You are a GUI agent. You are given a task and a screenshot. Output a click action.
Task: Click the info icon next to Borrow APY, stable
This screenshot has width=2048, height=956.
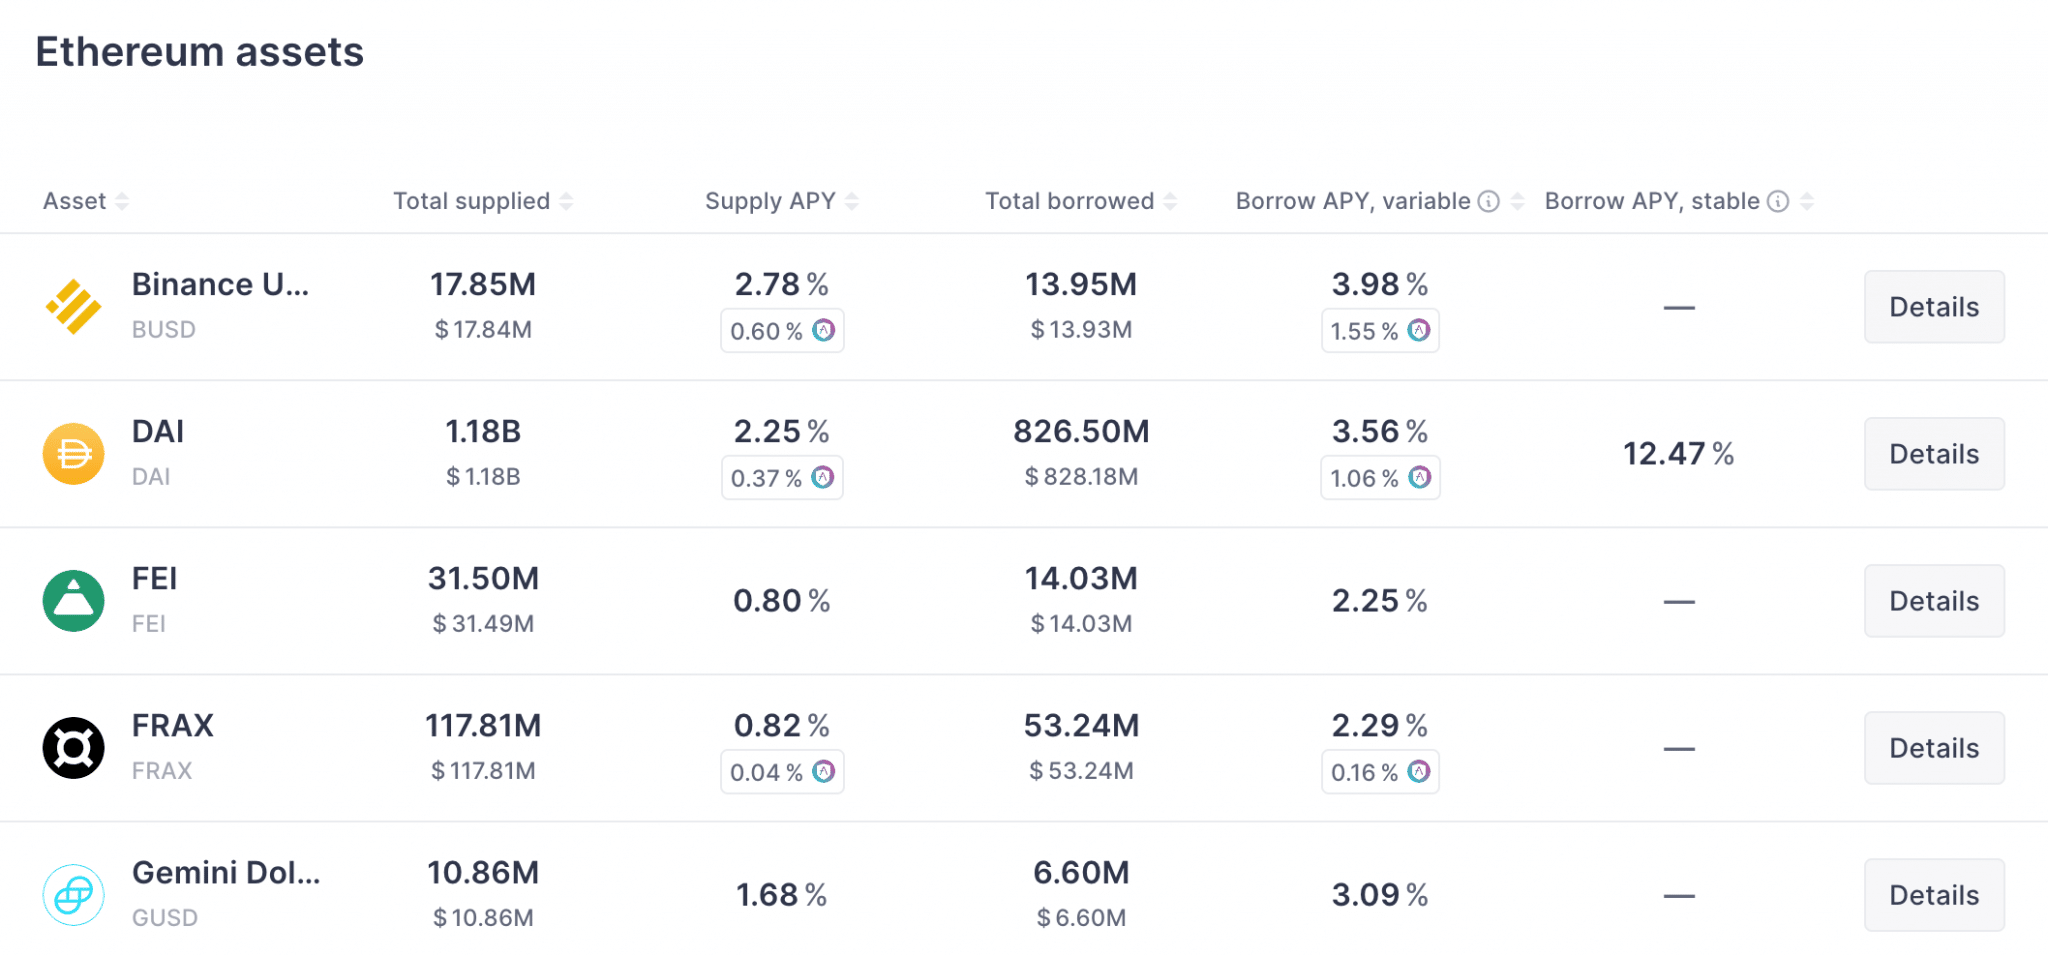(x=1778, y=202)
